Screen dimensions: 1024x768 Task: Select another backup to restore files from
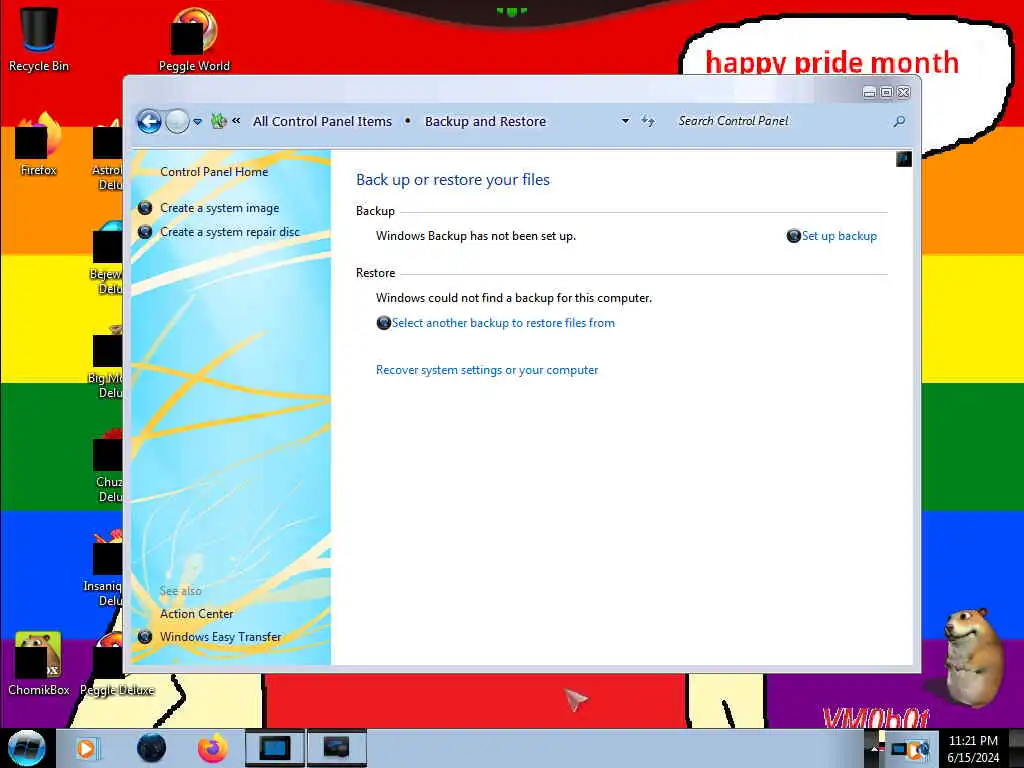(x=503, y=323)
